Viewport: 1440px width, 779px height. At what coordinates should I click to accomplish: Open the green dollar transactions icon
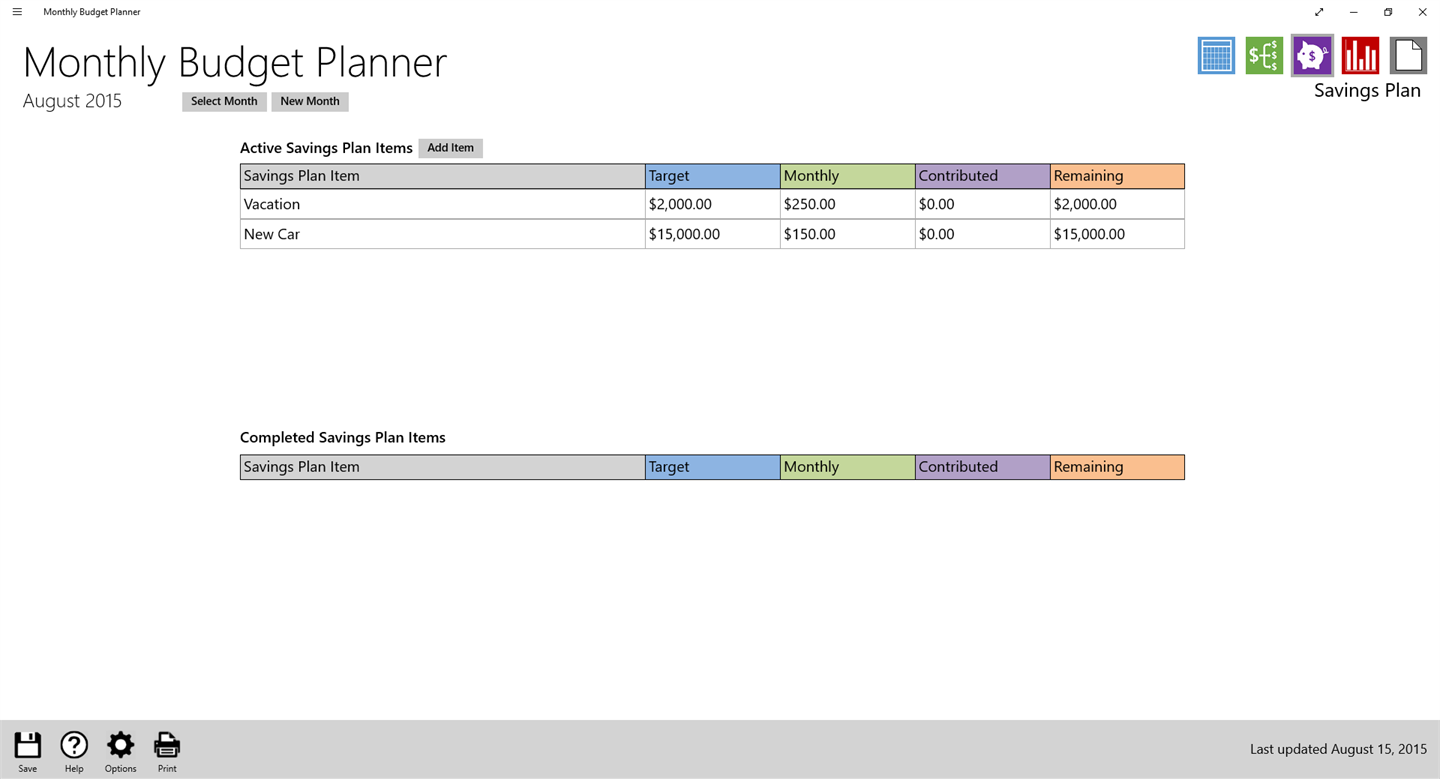click(x=1264, y=56)
